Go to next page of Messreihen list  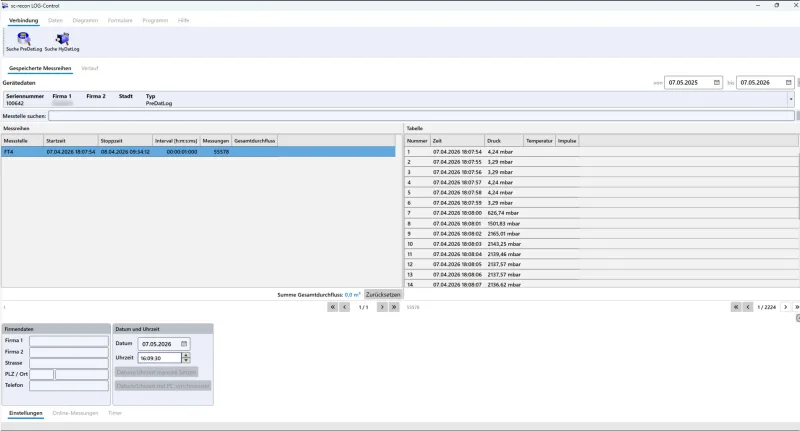[x=382, y=307]
